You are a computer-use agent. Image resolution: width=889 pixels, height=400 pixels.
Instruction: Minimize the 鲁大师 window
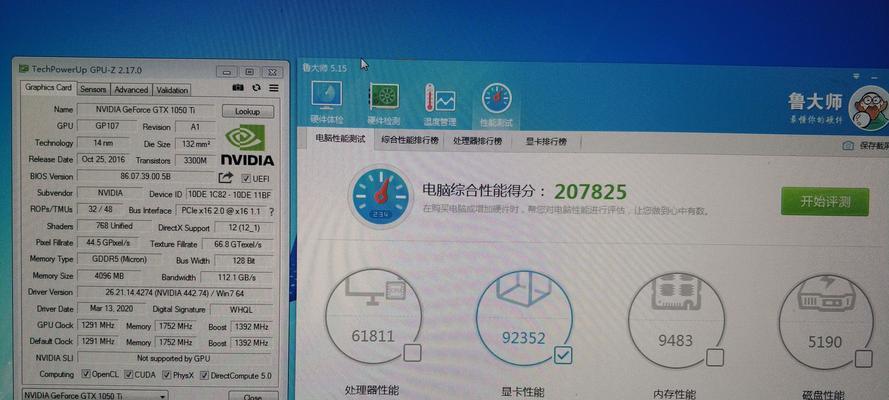[x=873, y=77]
